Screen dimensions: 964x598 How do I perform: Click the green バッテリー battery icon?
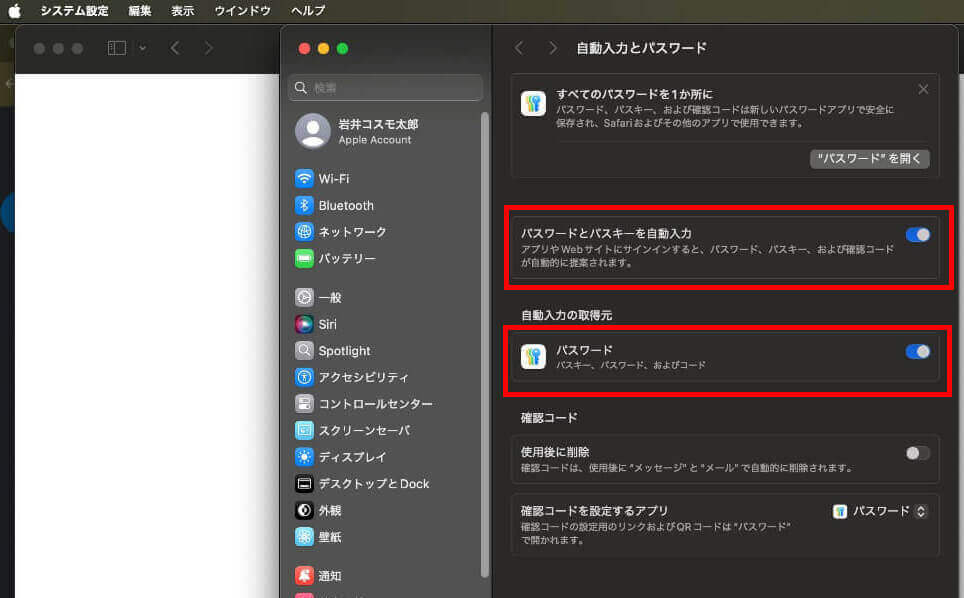click(304, 259)
